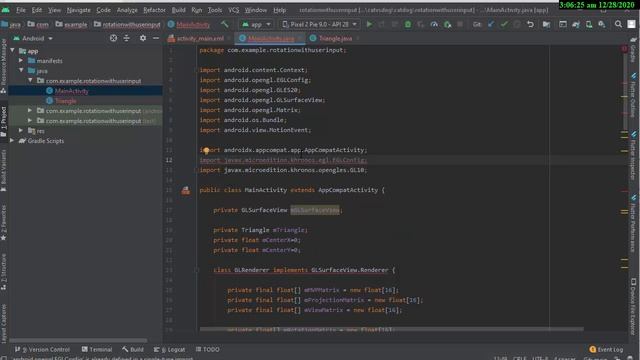Open the AVD Manager icon
This screenshot has width=640, height=360.
tap(589, 24)
